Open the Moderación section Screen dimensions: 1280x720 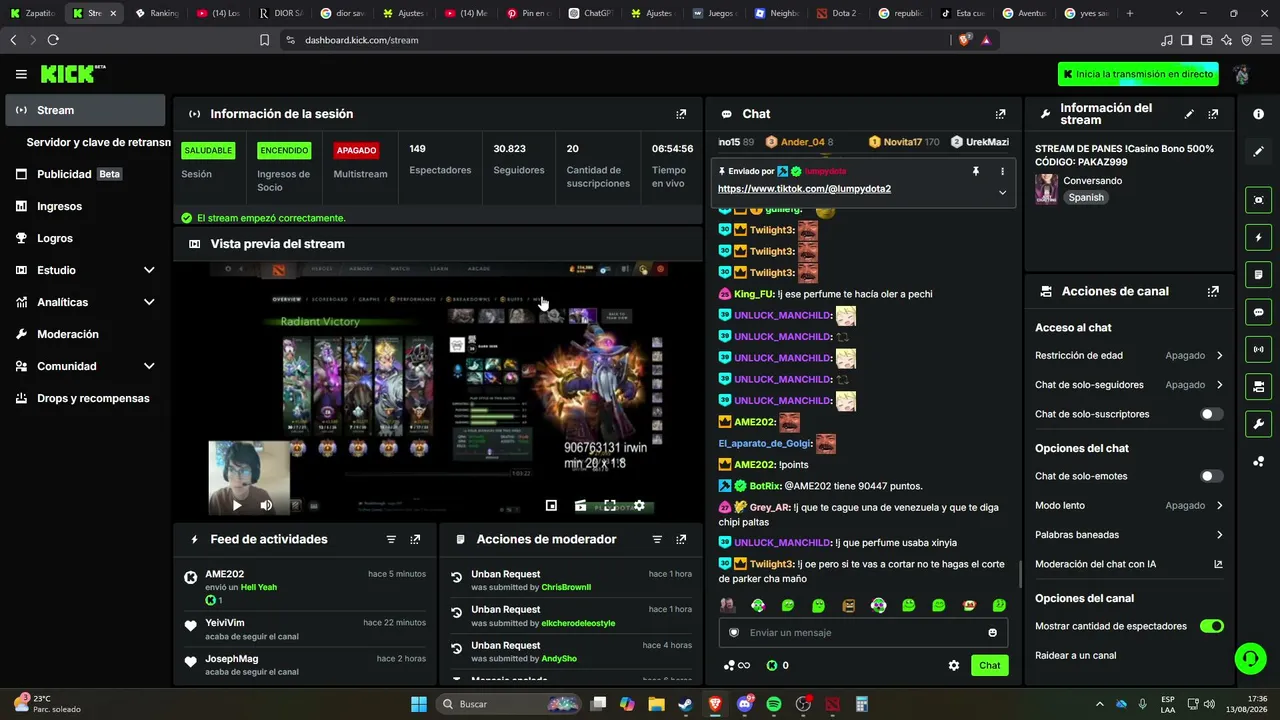tap(85, 334)
